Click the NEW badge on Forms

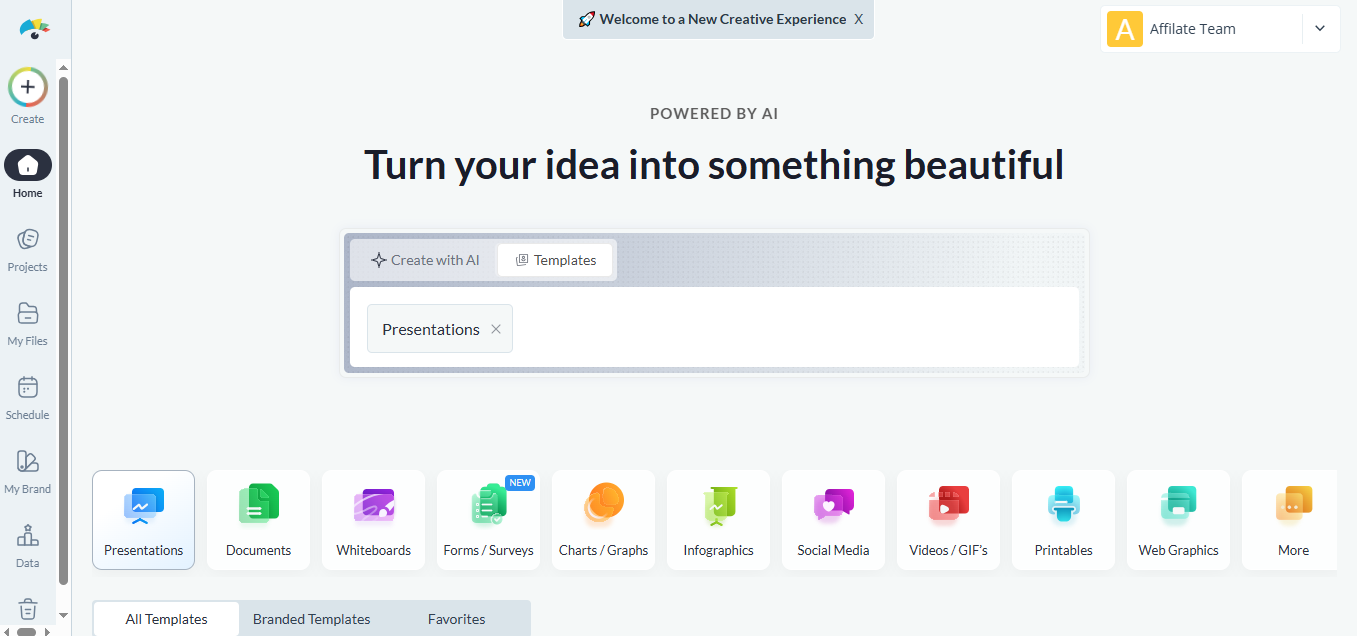tap(520, 482)
